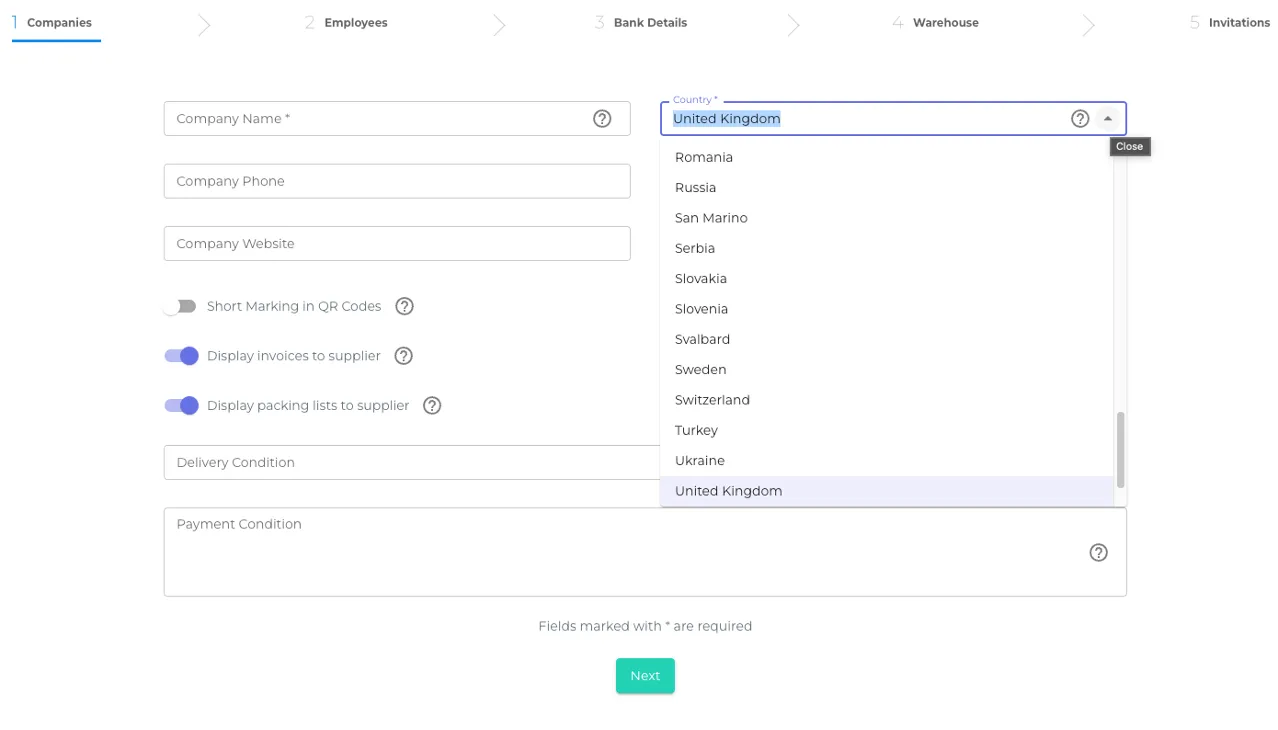This screenshot has height=730, width=1278.
Task: Switch to the Warehouse step
Action: (x=945, y=23)
